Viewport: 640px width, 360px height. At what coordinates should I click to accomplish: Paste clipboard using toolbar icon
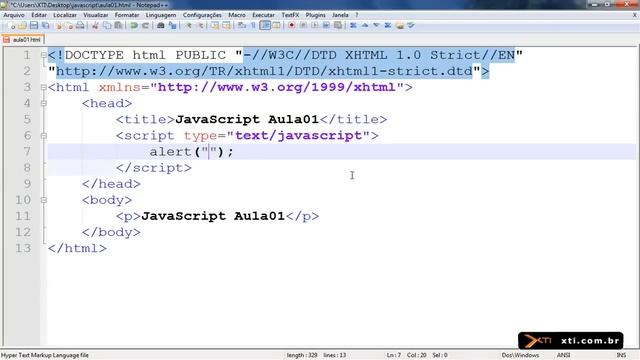118,25
